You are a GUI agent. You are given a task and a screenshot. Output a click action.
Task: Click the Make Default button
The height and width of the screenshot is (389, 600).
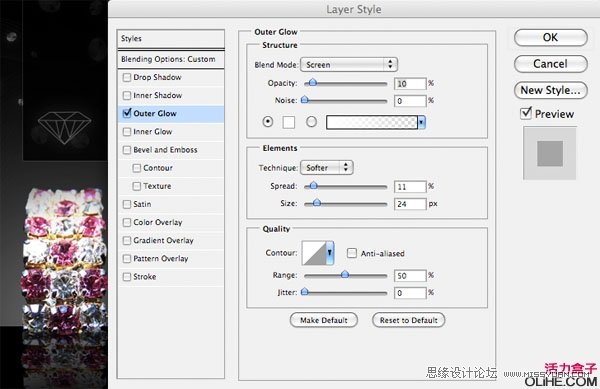coord(324,320)
